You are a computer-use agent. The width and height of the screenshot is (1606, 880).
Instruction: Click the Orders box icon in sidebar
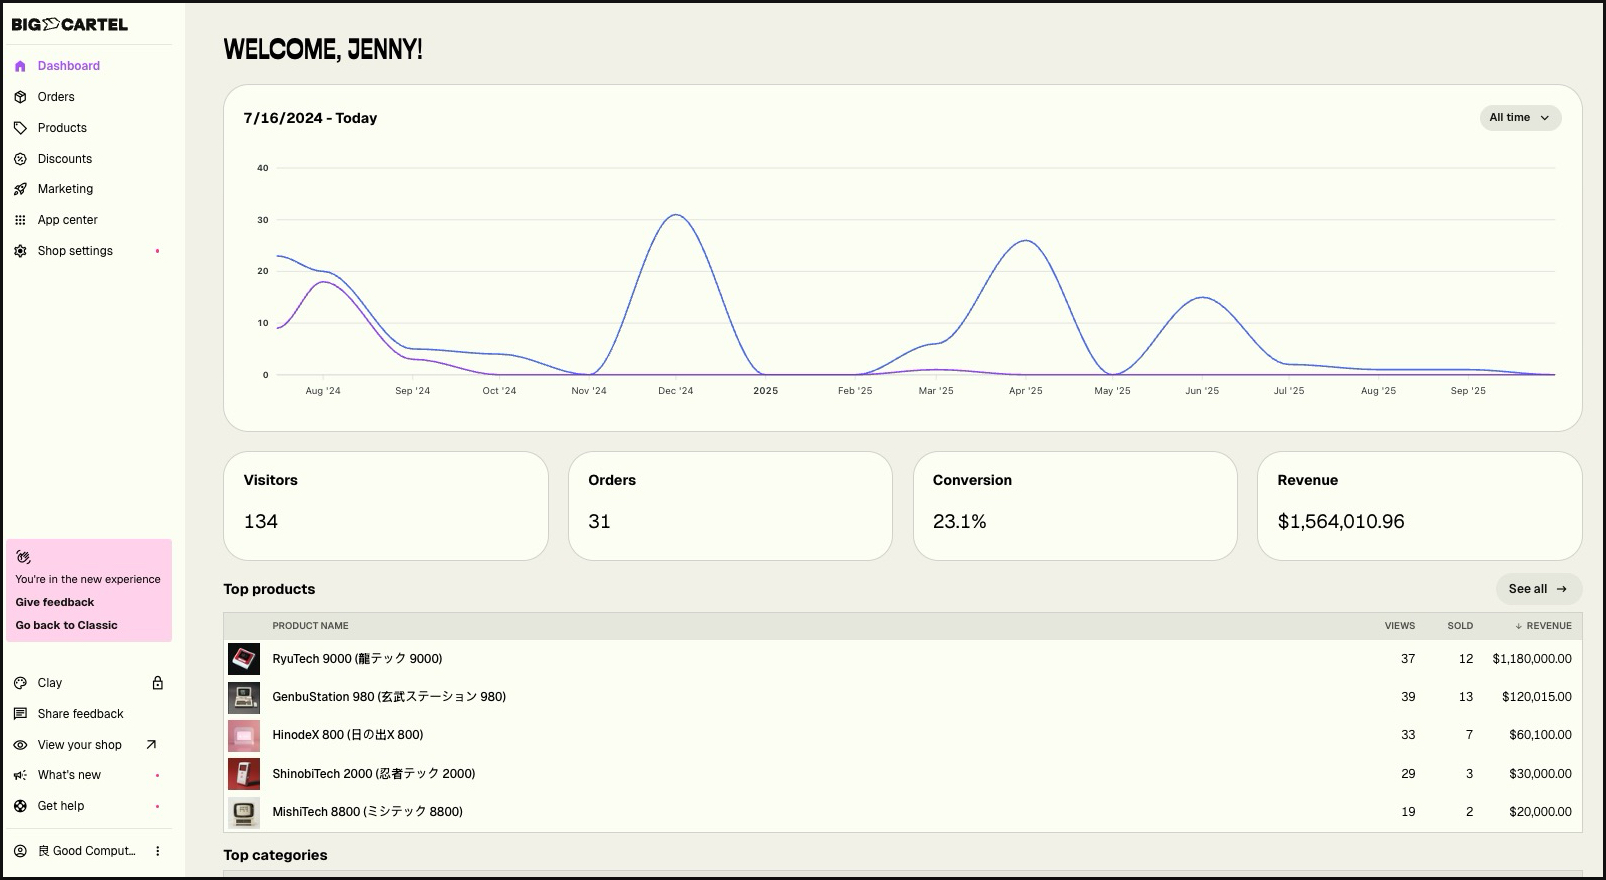(x=20, y=97)
